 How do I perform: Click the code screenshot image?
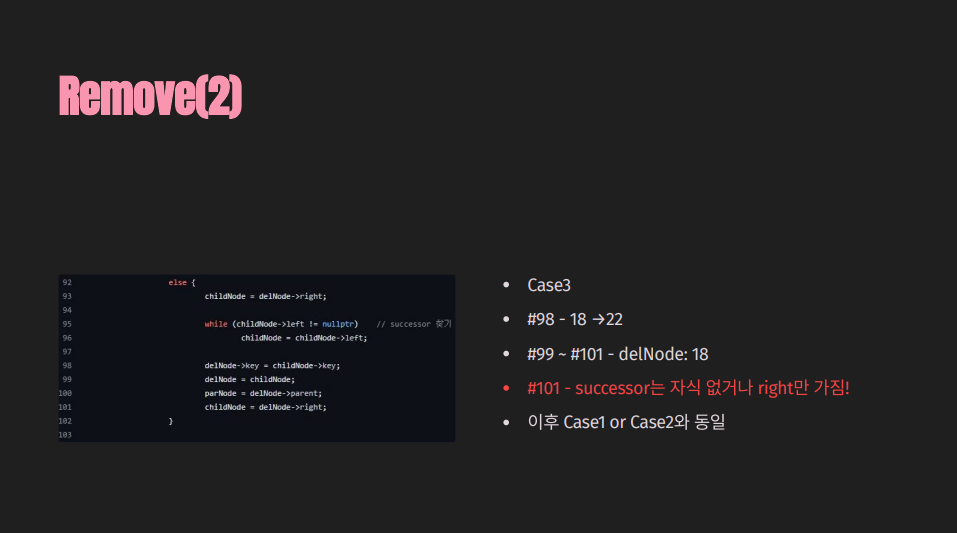tap(257, 358)
